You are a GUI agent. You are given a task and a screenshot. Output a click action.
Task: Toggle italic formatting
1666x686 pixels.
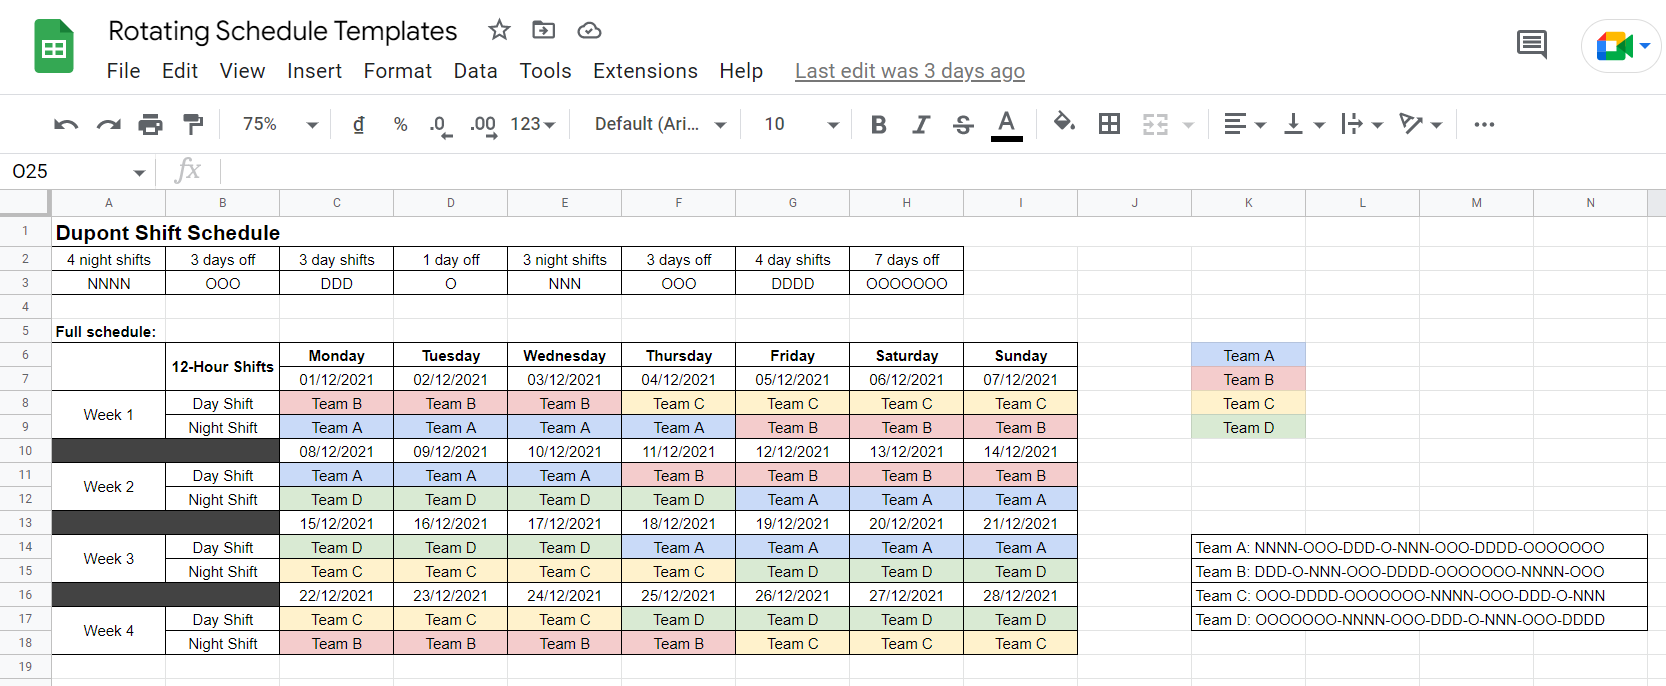tap(920, 123)
